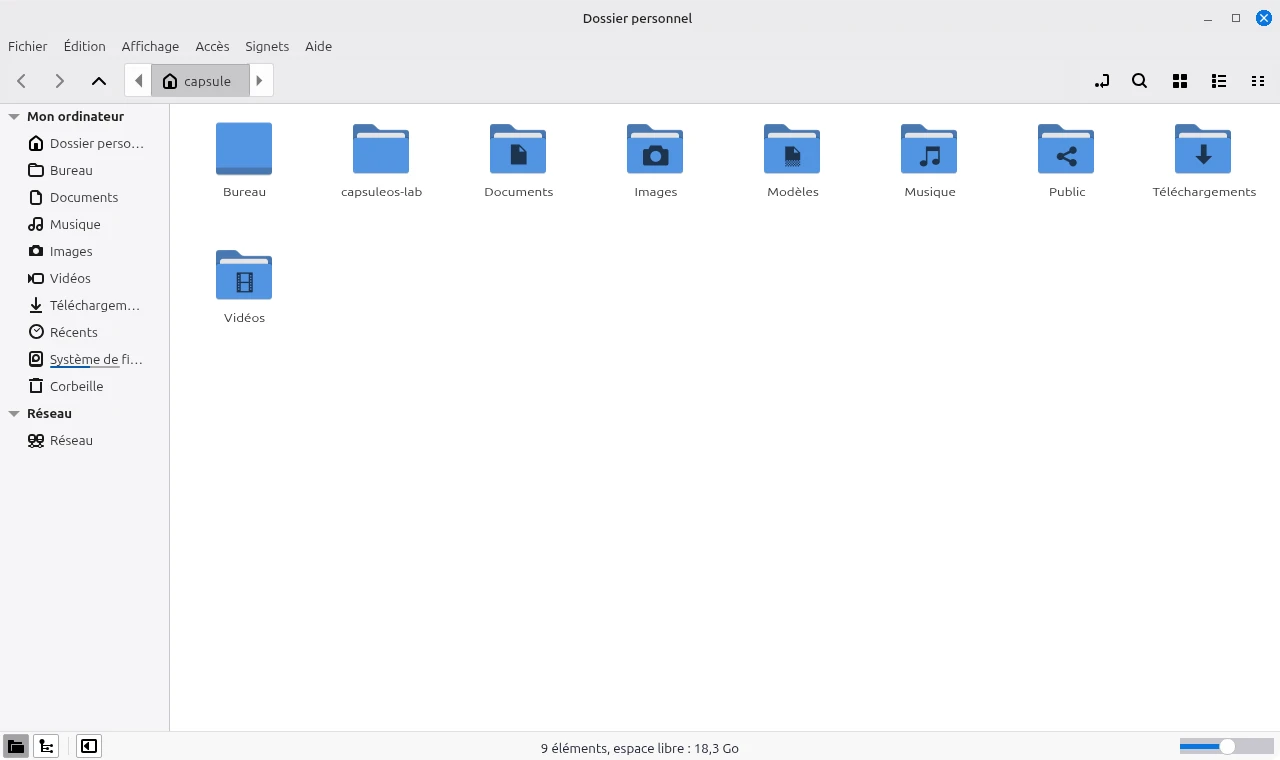The height and width of the screenshot is (760, 1280).
Task: Open the Signets menu
Action: point(267,46)
